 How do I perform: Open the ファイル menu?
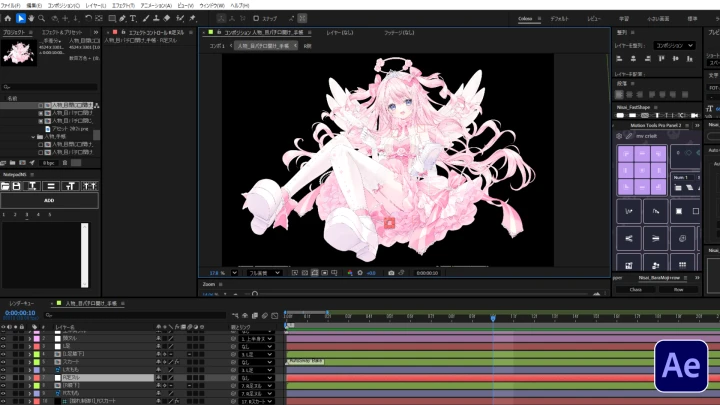pyautogui.click(x=10, y=6)
